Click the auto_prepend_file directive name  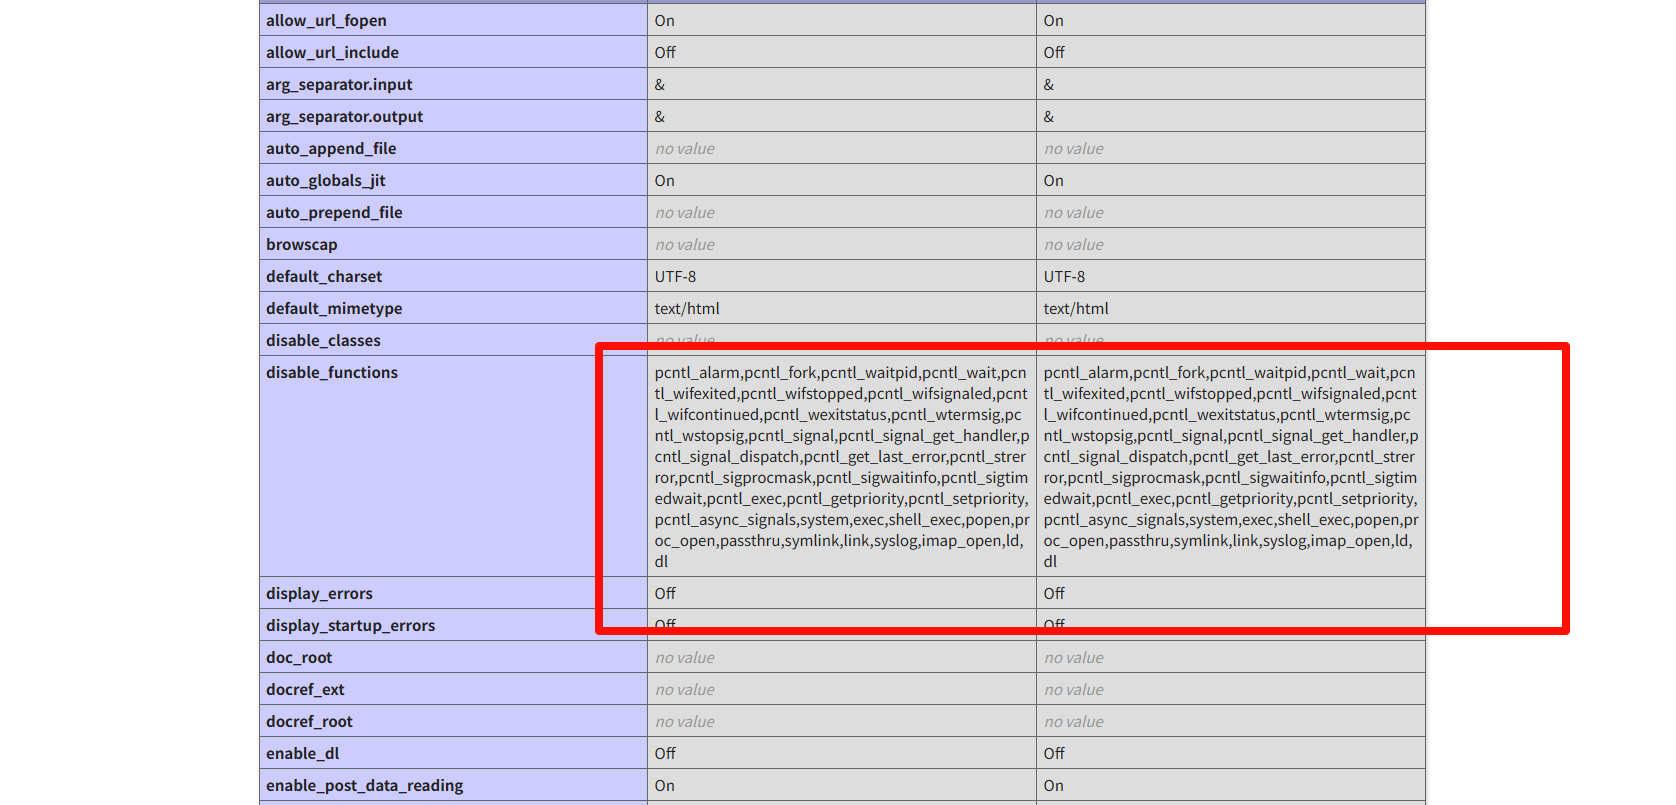pyautogui.click(x=334, y=213)
